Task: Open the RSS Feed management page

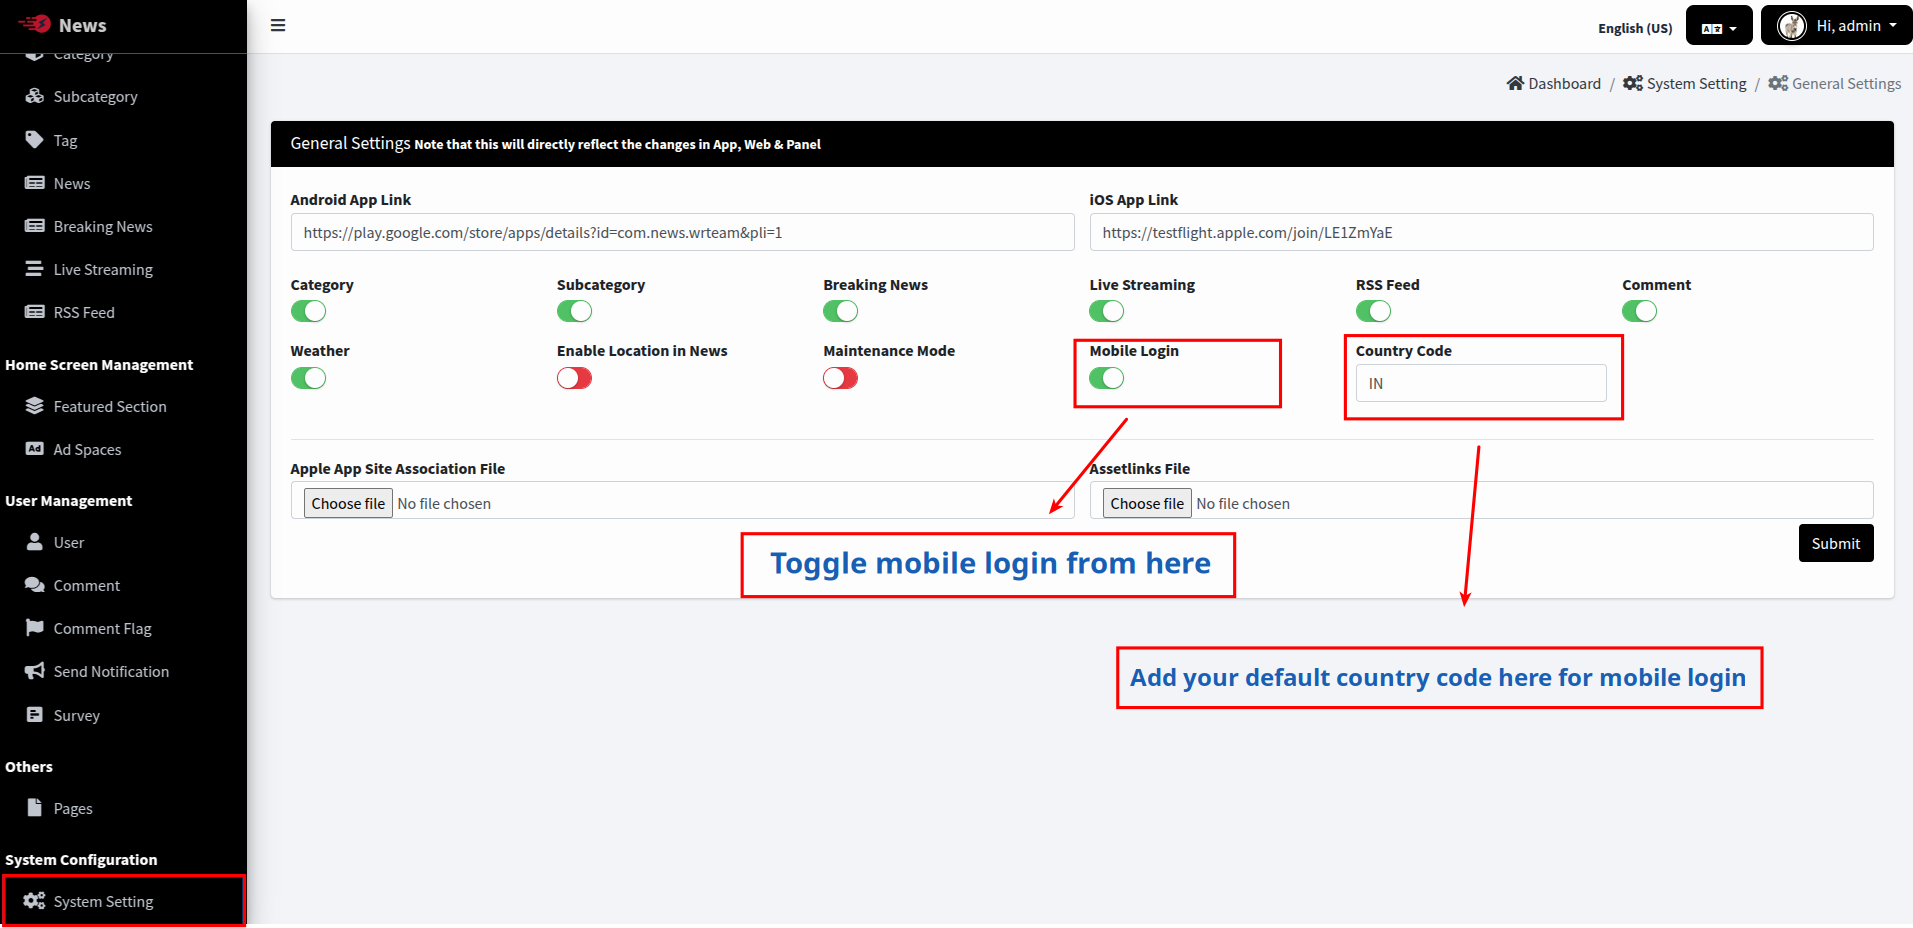Action: (x=84, y=312)
